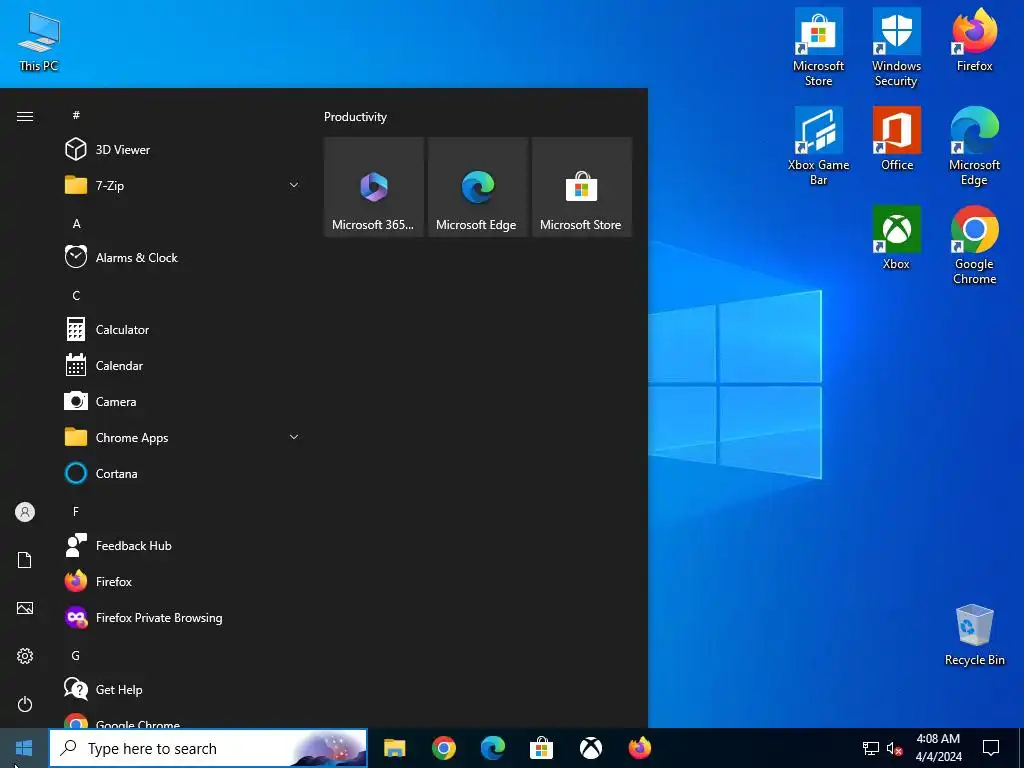The width and height of the screenshot is (1024, 768).
Task: Click the C letter group header
Action: pos(76,296)
